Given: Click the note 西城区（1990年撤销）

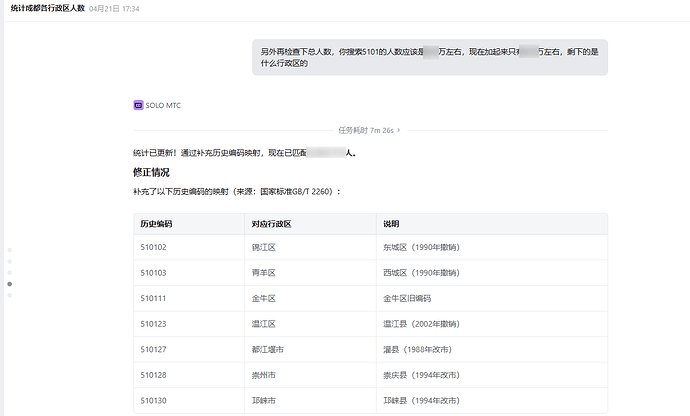Looking at the screenshot, I should coord(421,273).
